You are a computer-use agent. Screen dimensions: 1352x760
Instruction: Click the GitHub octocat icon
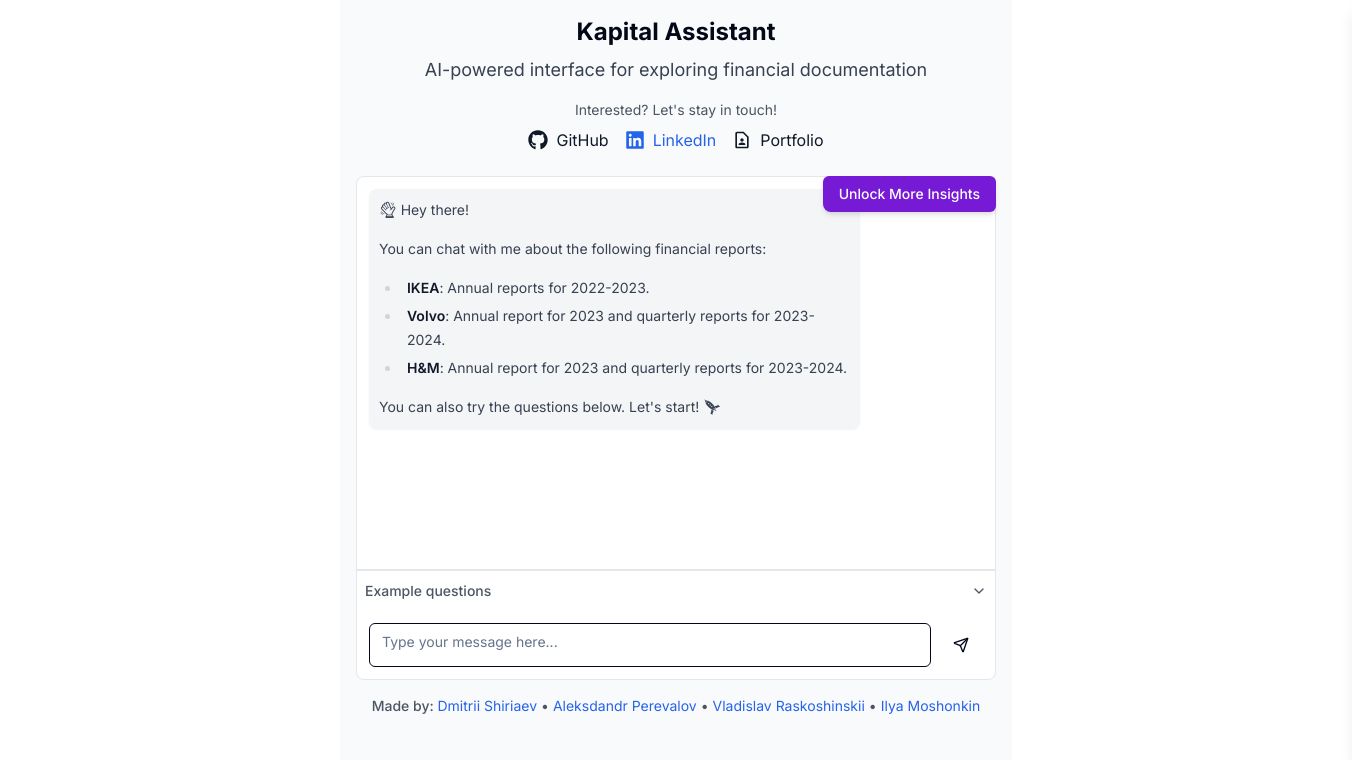[x=538, y=140]
